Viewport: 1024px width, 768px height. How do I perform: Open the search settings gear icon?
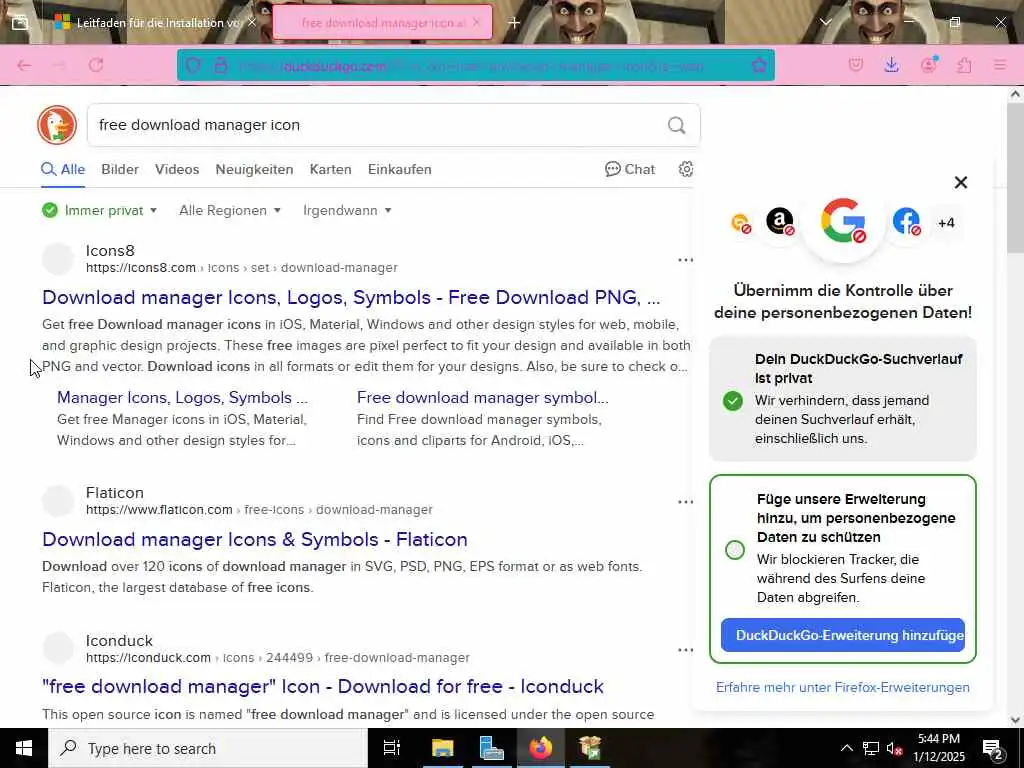pyautogui.click(x=685, y=169)
